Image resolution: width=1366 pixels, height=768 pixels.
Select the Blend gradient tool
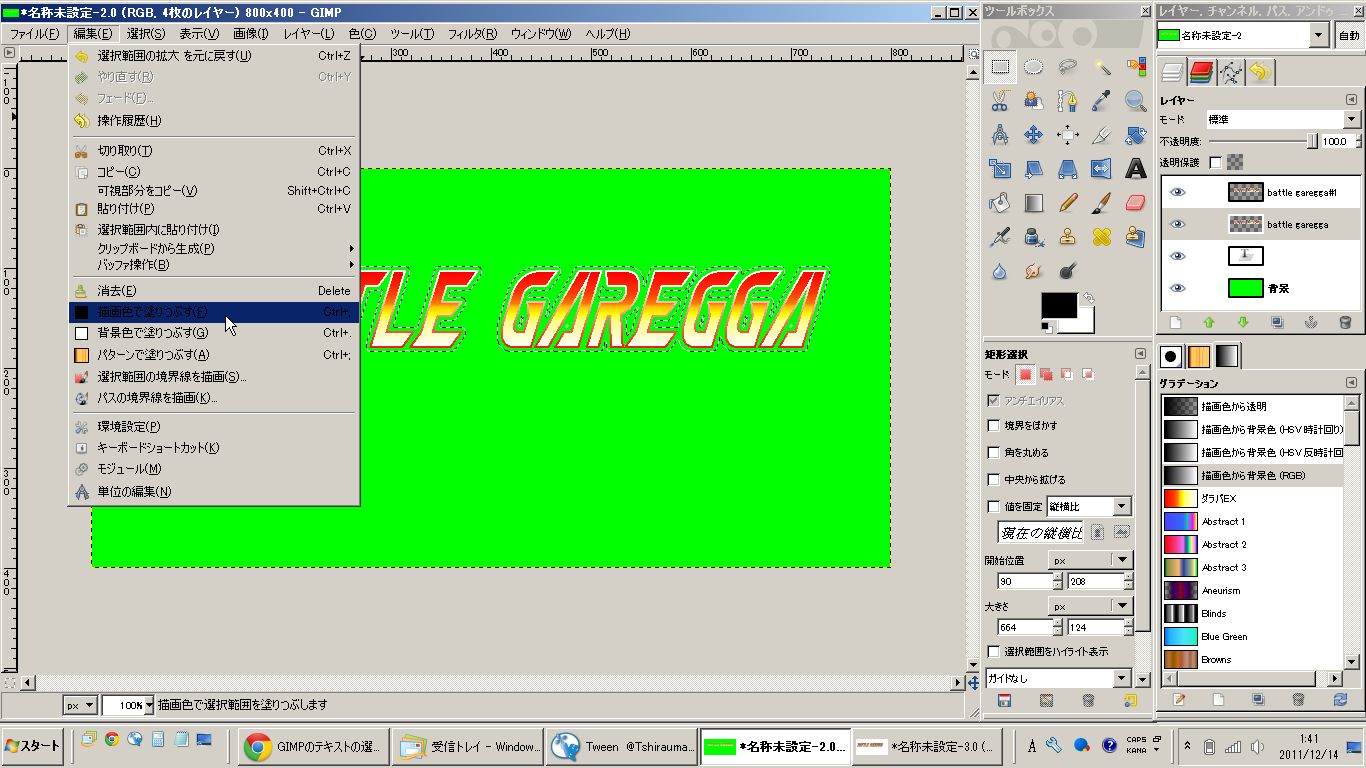(1034, 203)
